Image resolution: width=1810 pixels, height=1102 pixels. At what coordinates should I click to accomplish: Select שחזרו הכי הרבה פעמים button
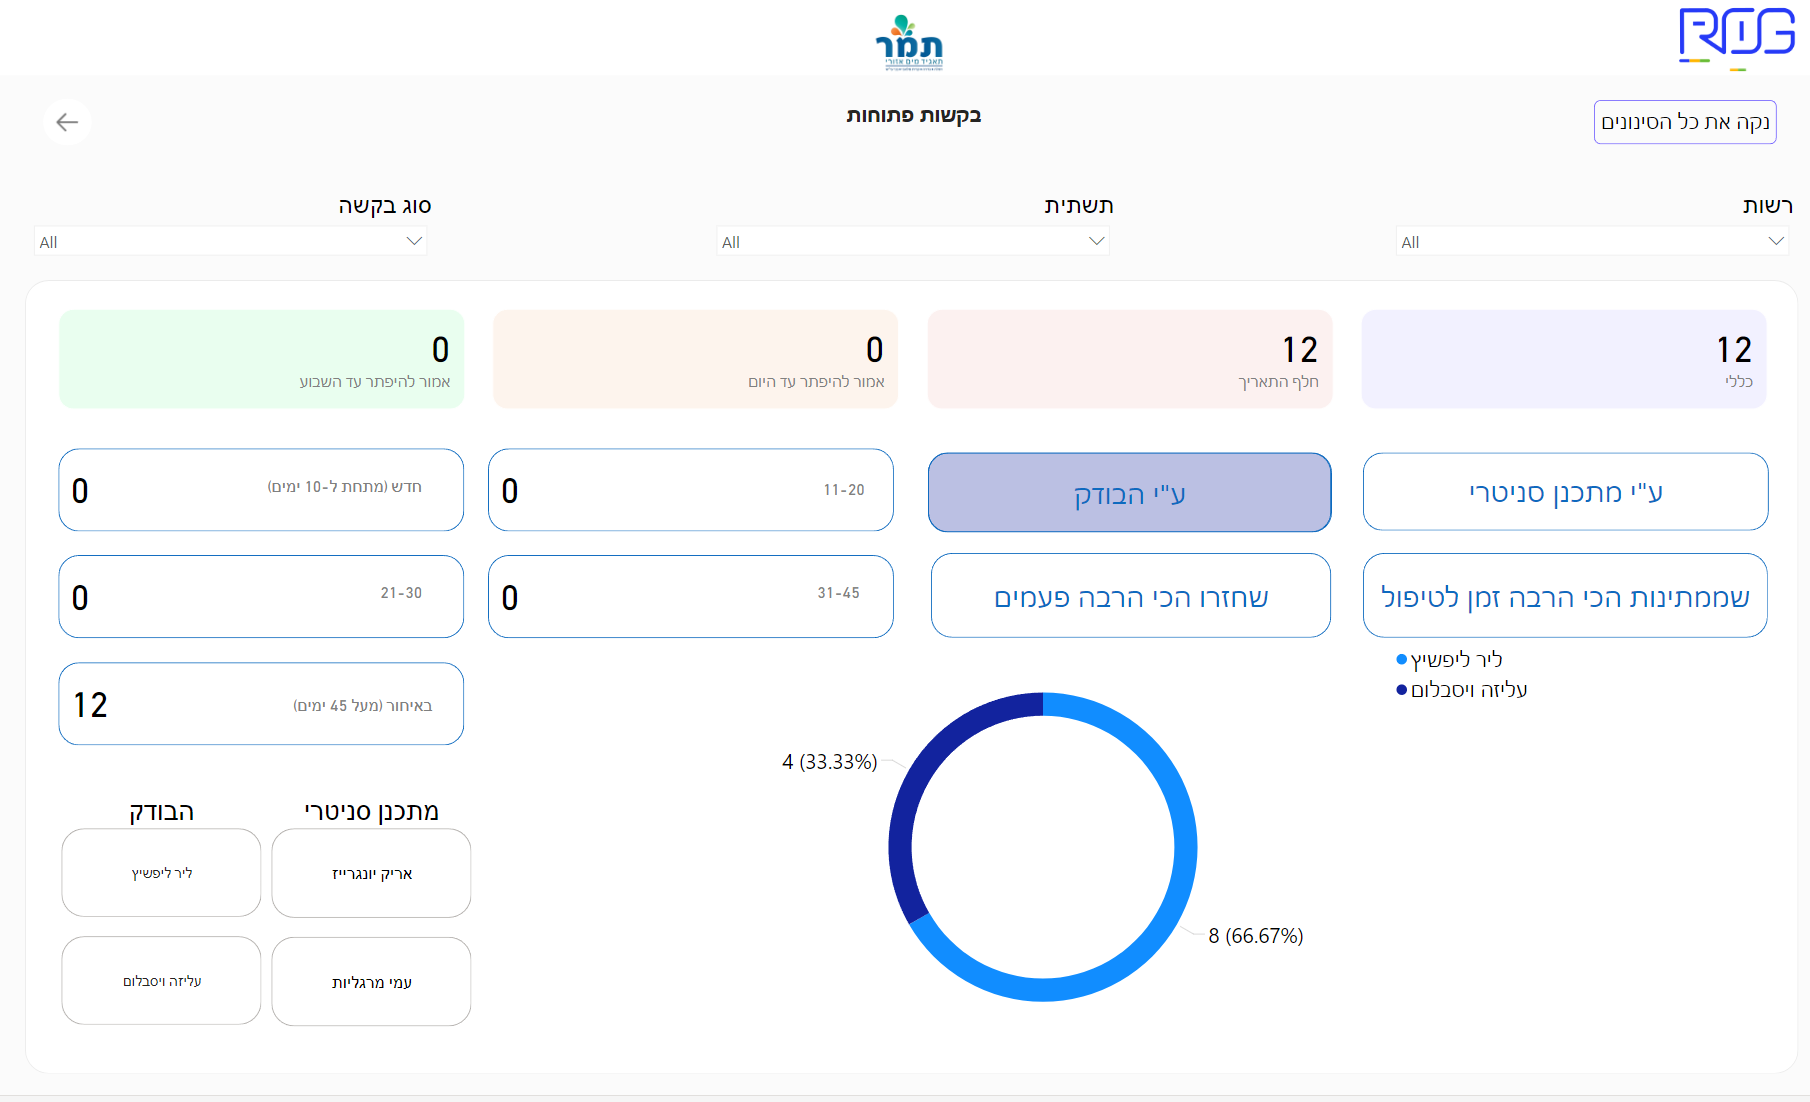[1131, 596]
